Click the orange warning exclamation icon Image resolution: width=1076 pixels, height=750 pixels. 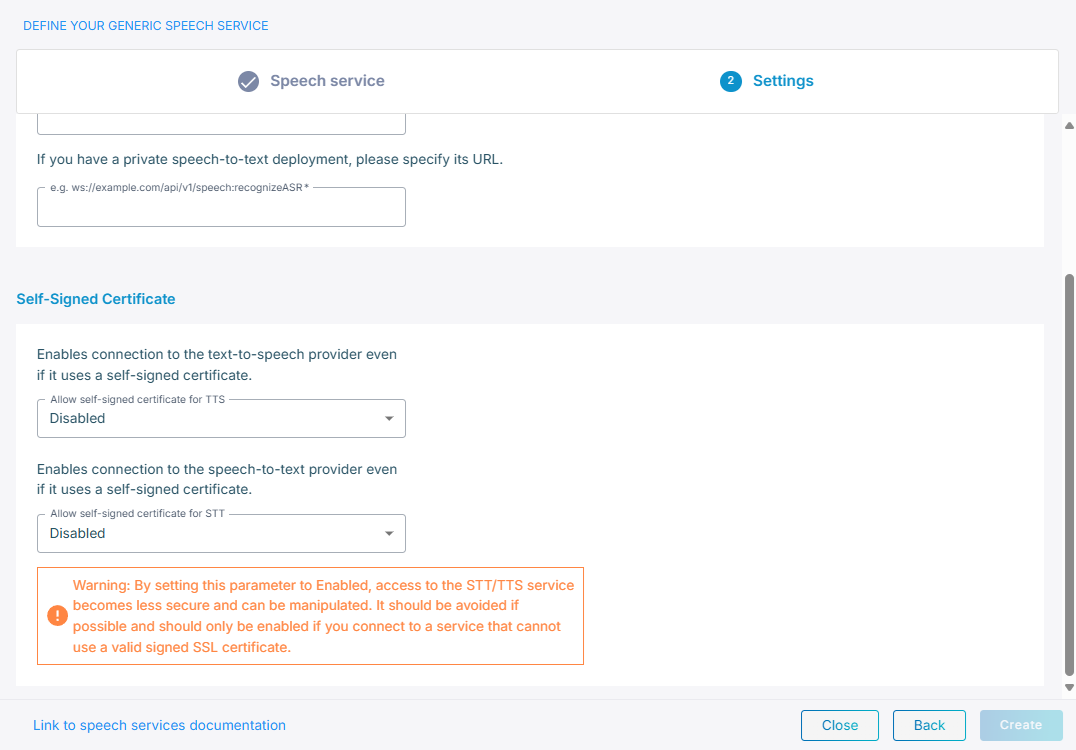click(57, 616)
